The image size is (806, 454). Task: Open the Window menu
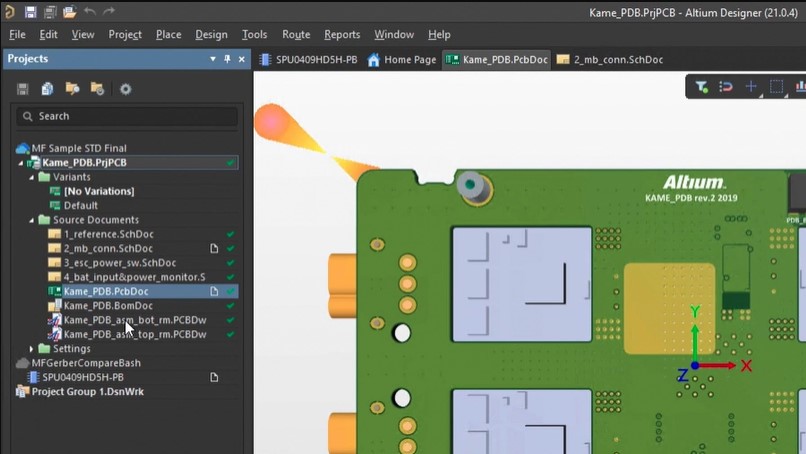point(394,34)
